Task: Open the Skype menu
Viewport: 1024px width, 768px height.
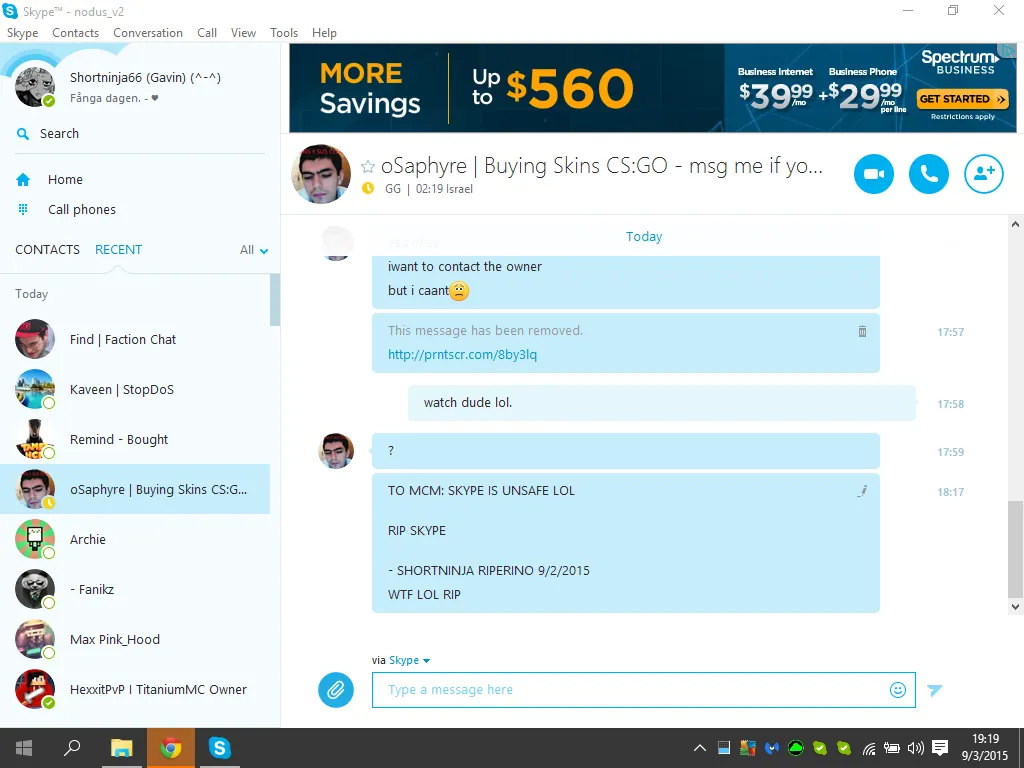Action: pos(22,33)
